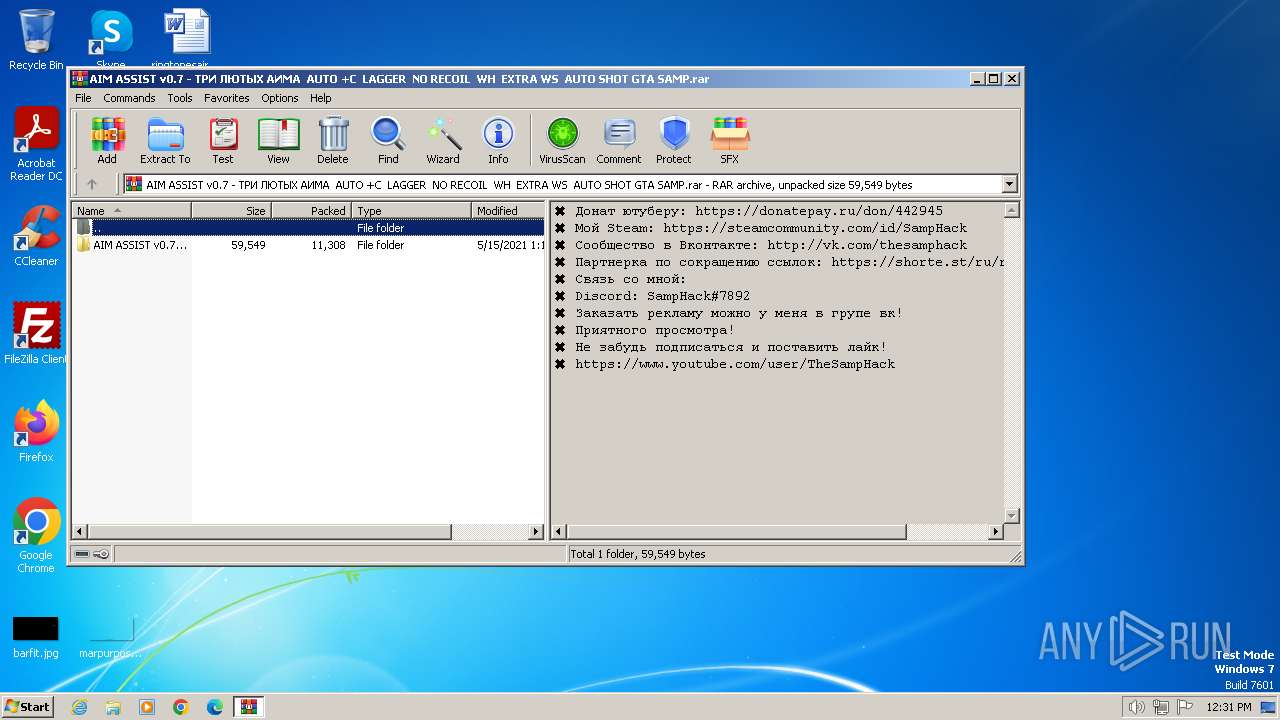This screenshot has height=720, width=1280.
Task: Open Internet Explorer from the taskbar
Action: coord(79,707)
